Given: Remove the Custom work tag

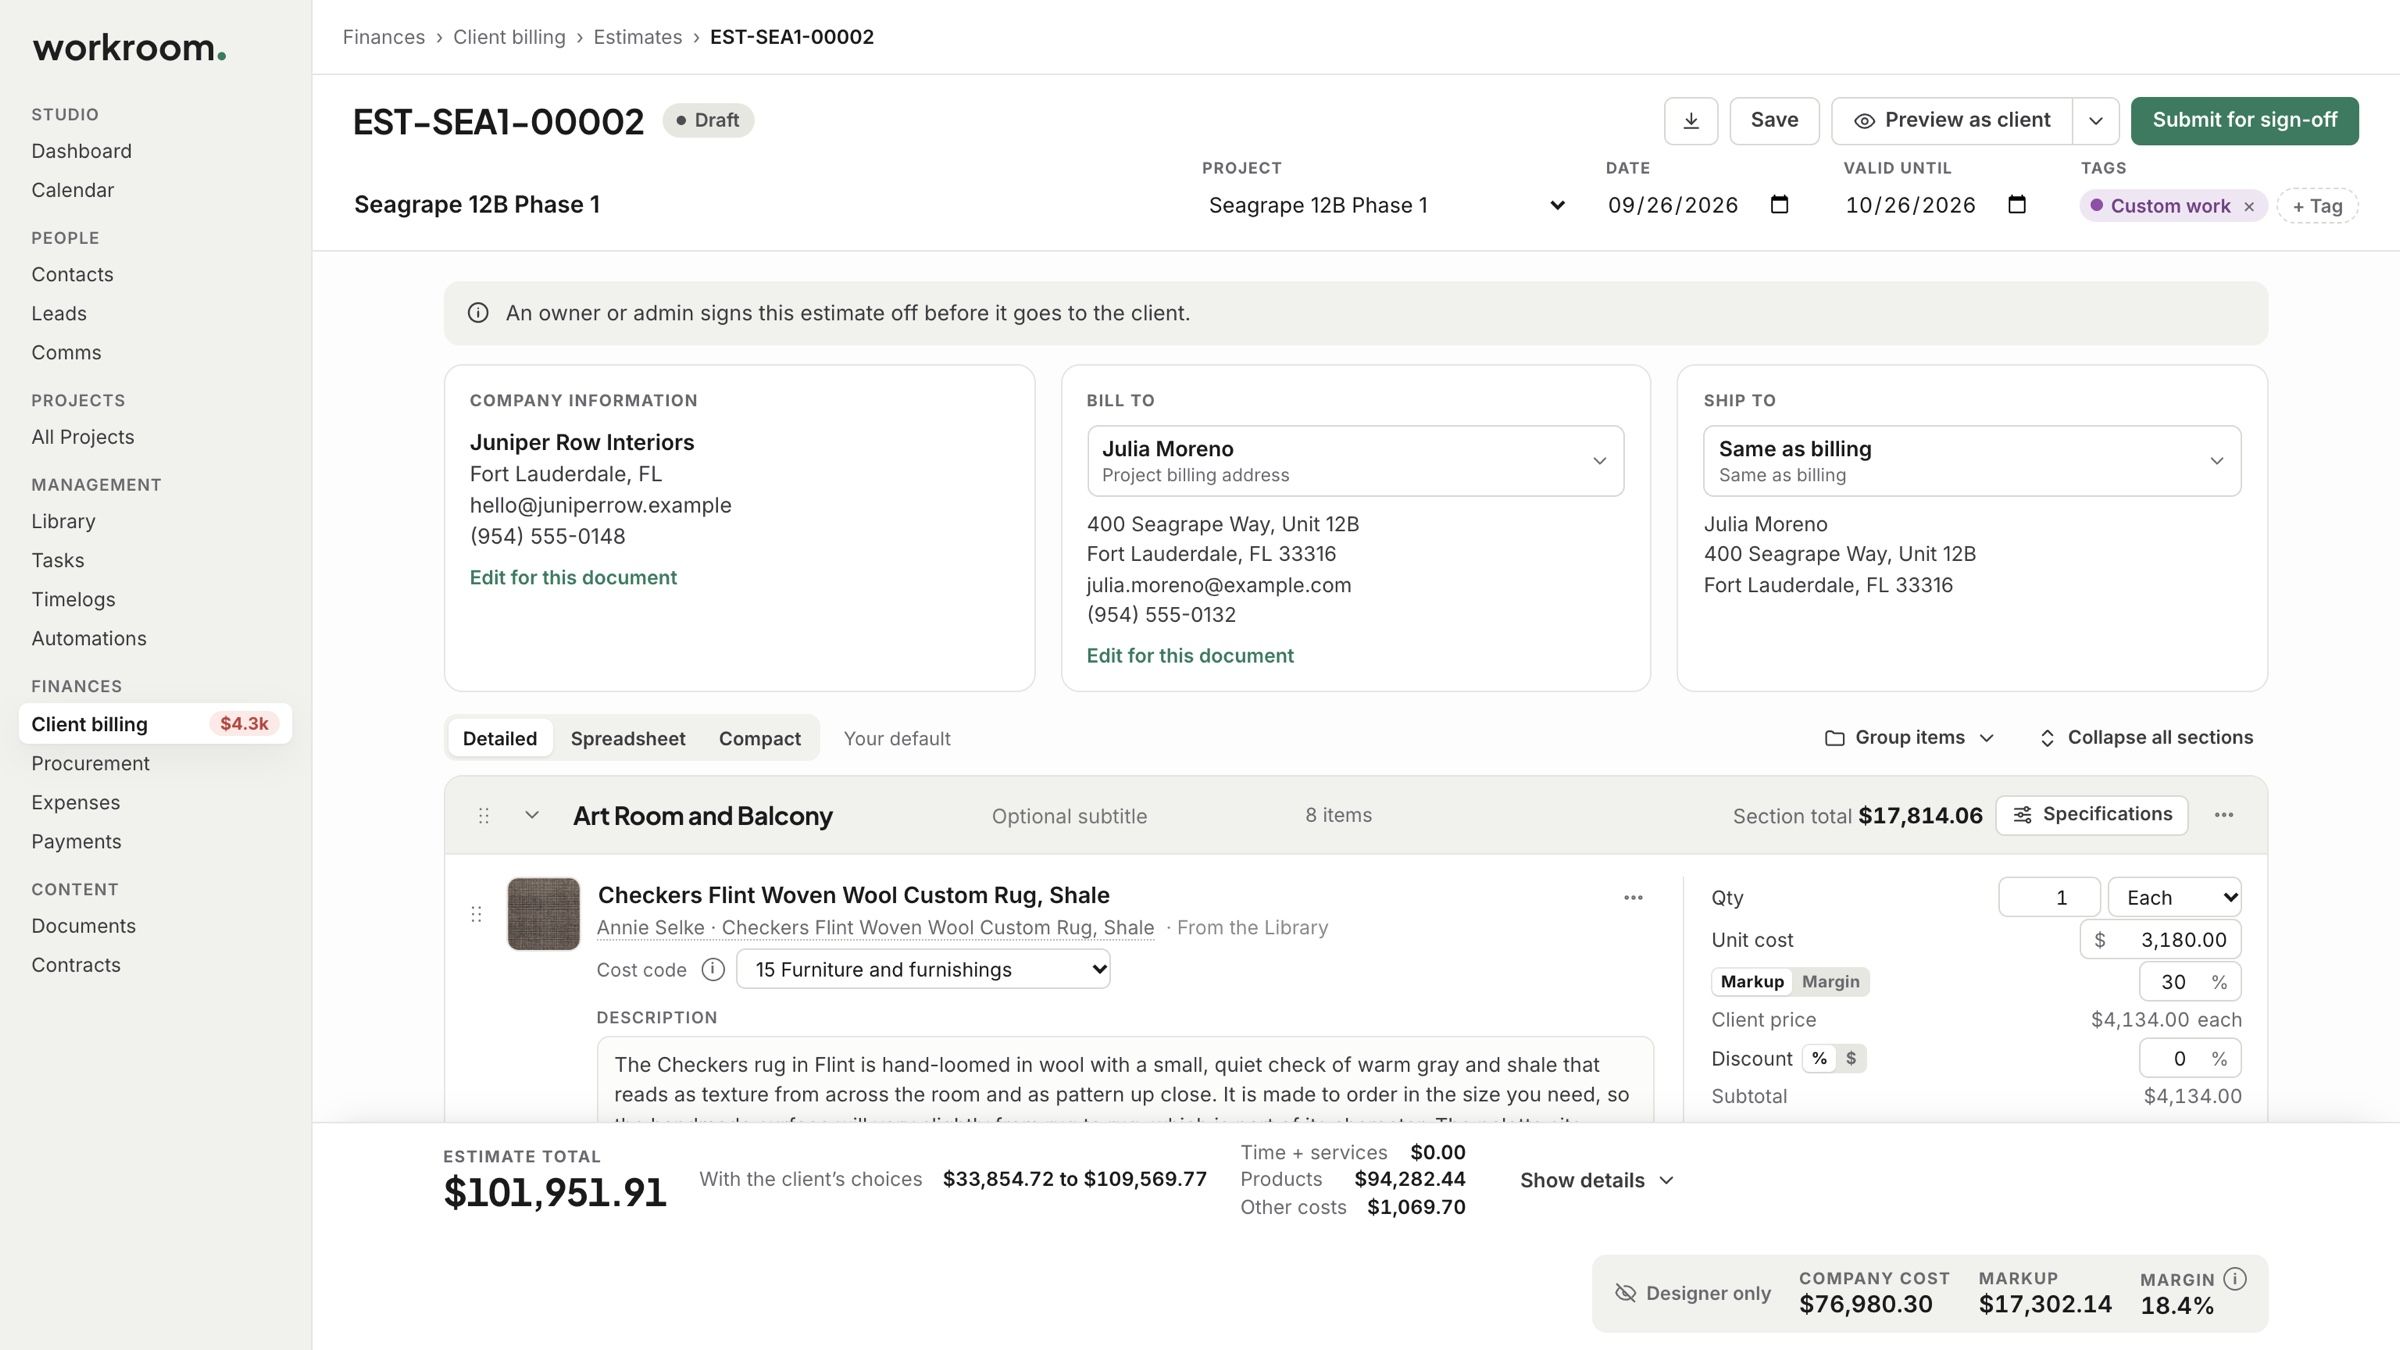Looking at the screenshot, I should 2249,207.
